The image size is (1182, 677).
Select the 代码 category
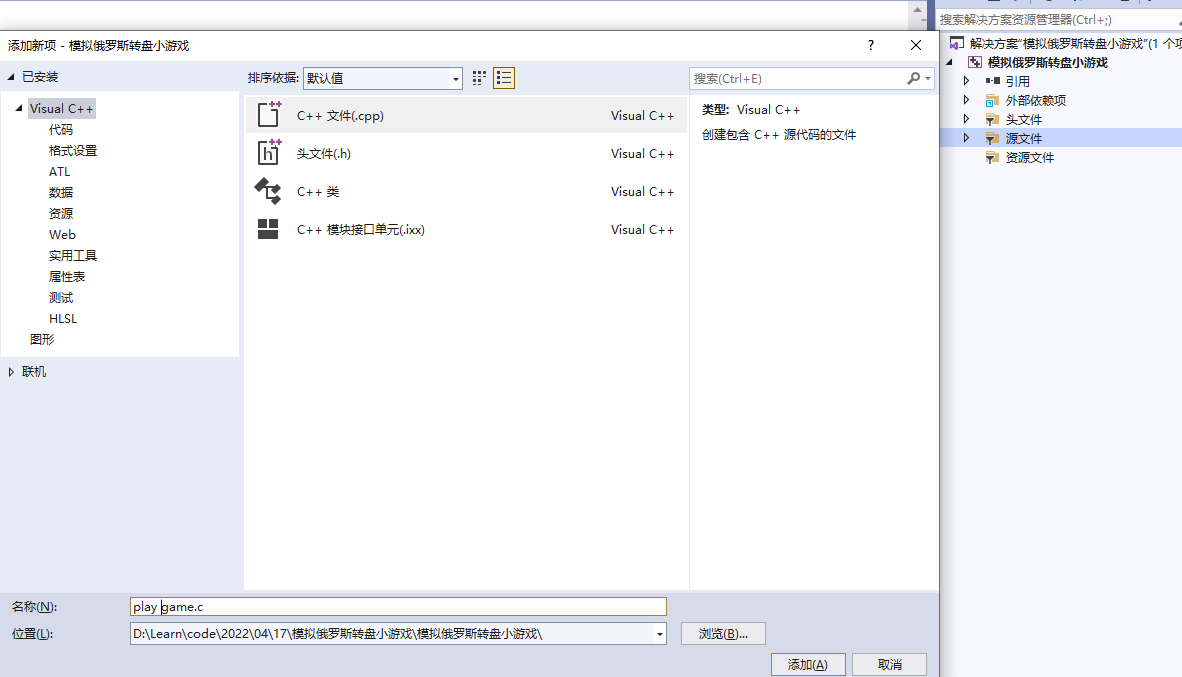point(61,130)
